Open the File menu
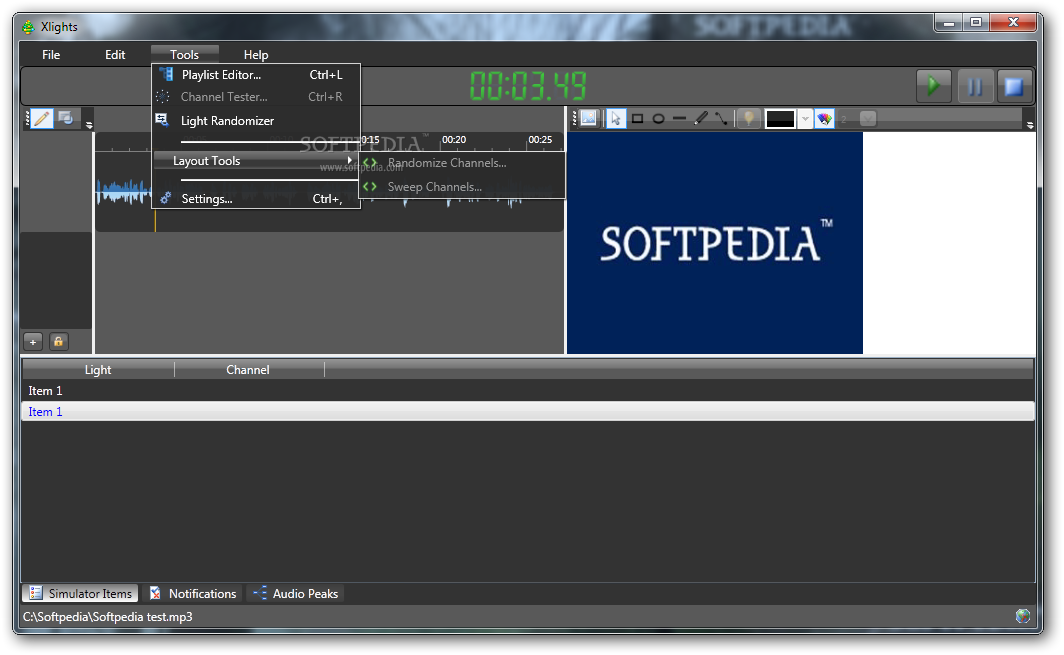Viewport: 1064px width, 655px height. [x=51, y=54]
